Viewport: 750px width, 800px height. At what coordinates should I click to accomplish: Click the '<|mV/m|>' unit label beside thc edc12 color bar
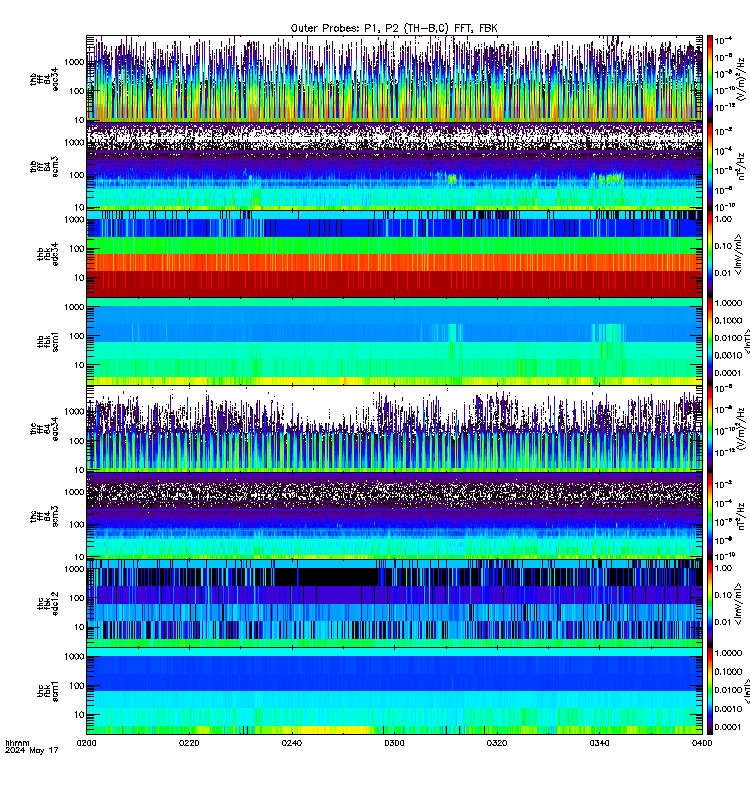click(738, 604)
